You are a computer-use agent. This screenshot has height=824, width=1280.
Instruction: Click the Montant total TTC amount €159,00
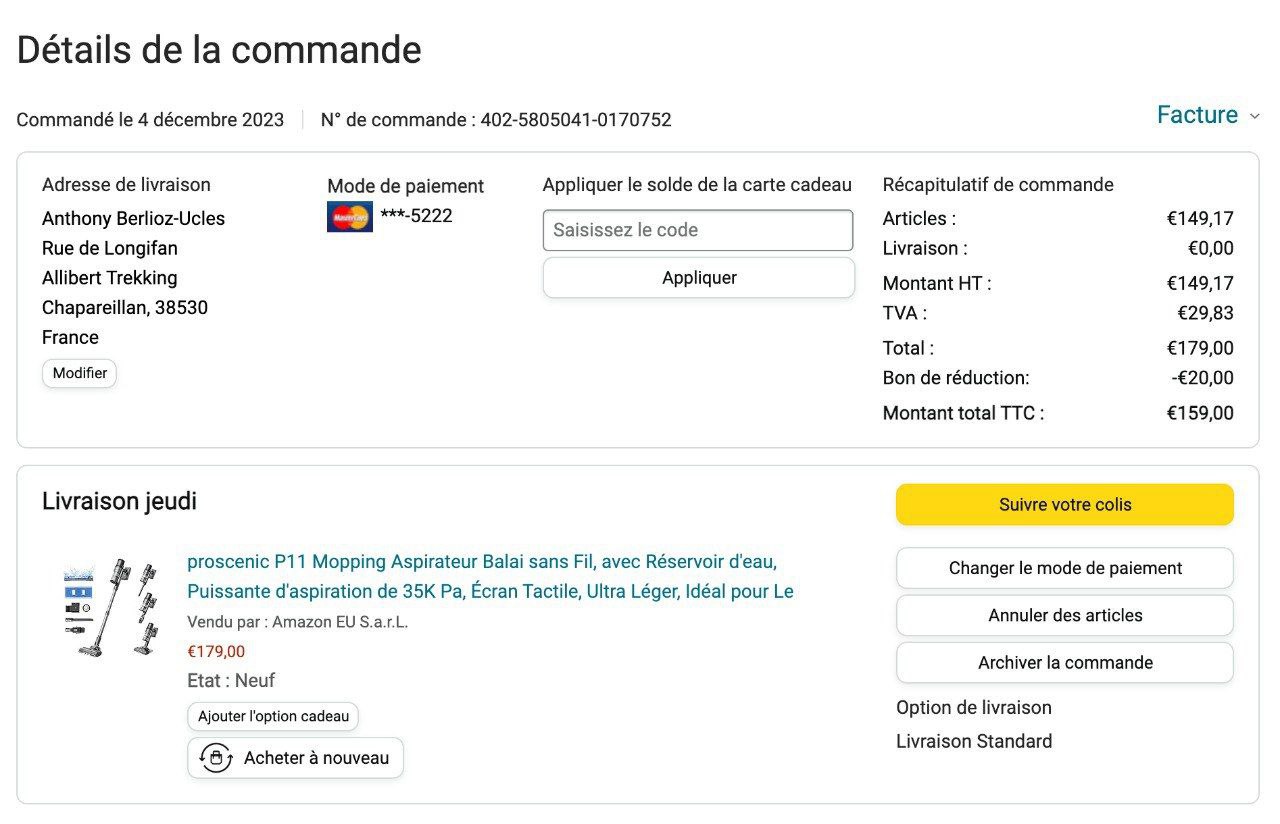pos(1199,413)
